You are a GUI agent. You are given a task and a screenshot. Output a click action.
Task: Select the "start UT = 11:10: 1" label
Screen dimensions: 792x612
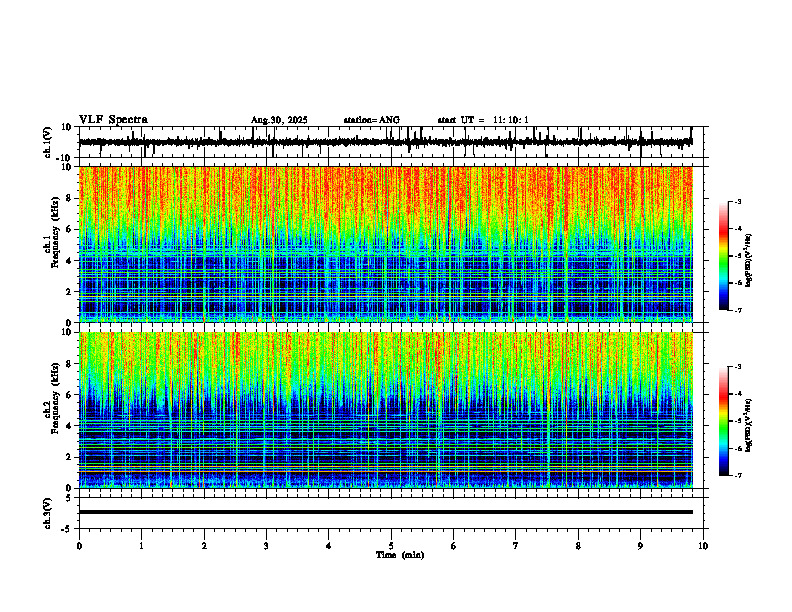point(483,120)
